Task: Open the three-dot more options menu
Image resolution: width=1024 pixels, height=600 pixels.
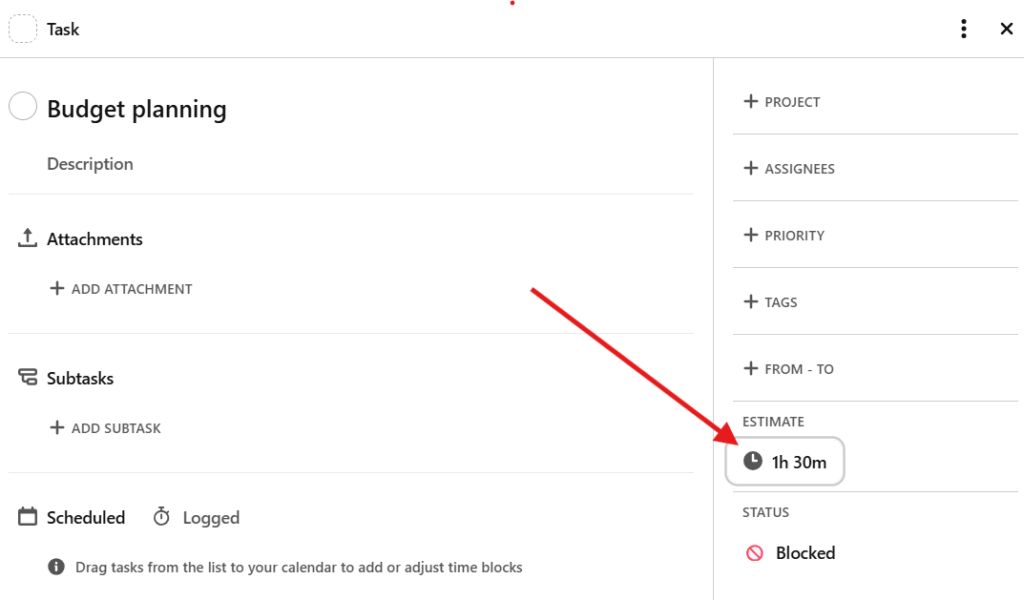Action: (x=963, y=29)
